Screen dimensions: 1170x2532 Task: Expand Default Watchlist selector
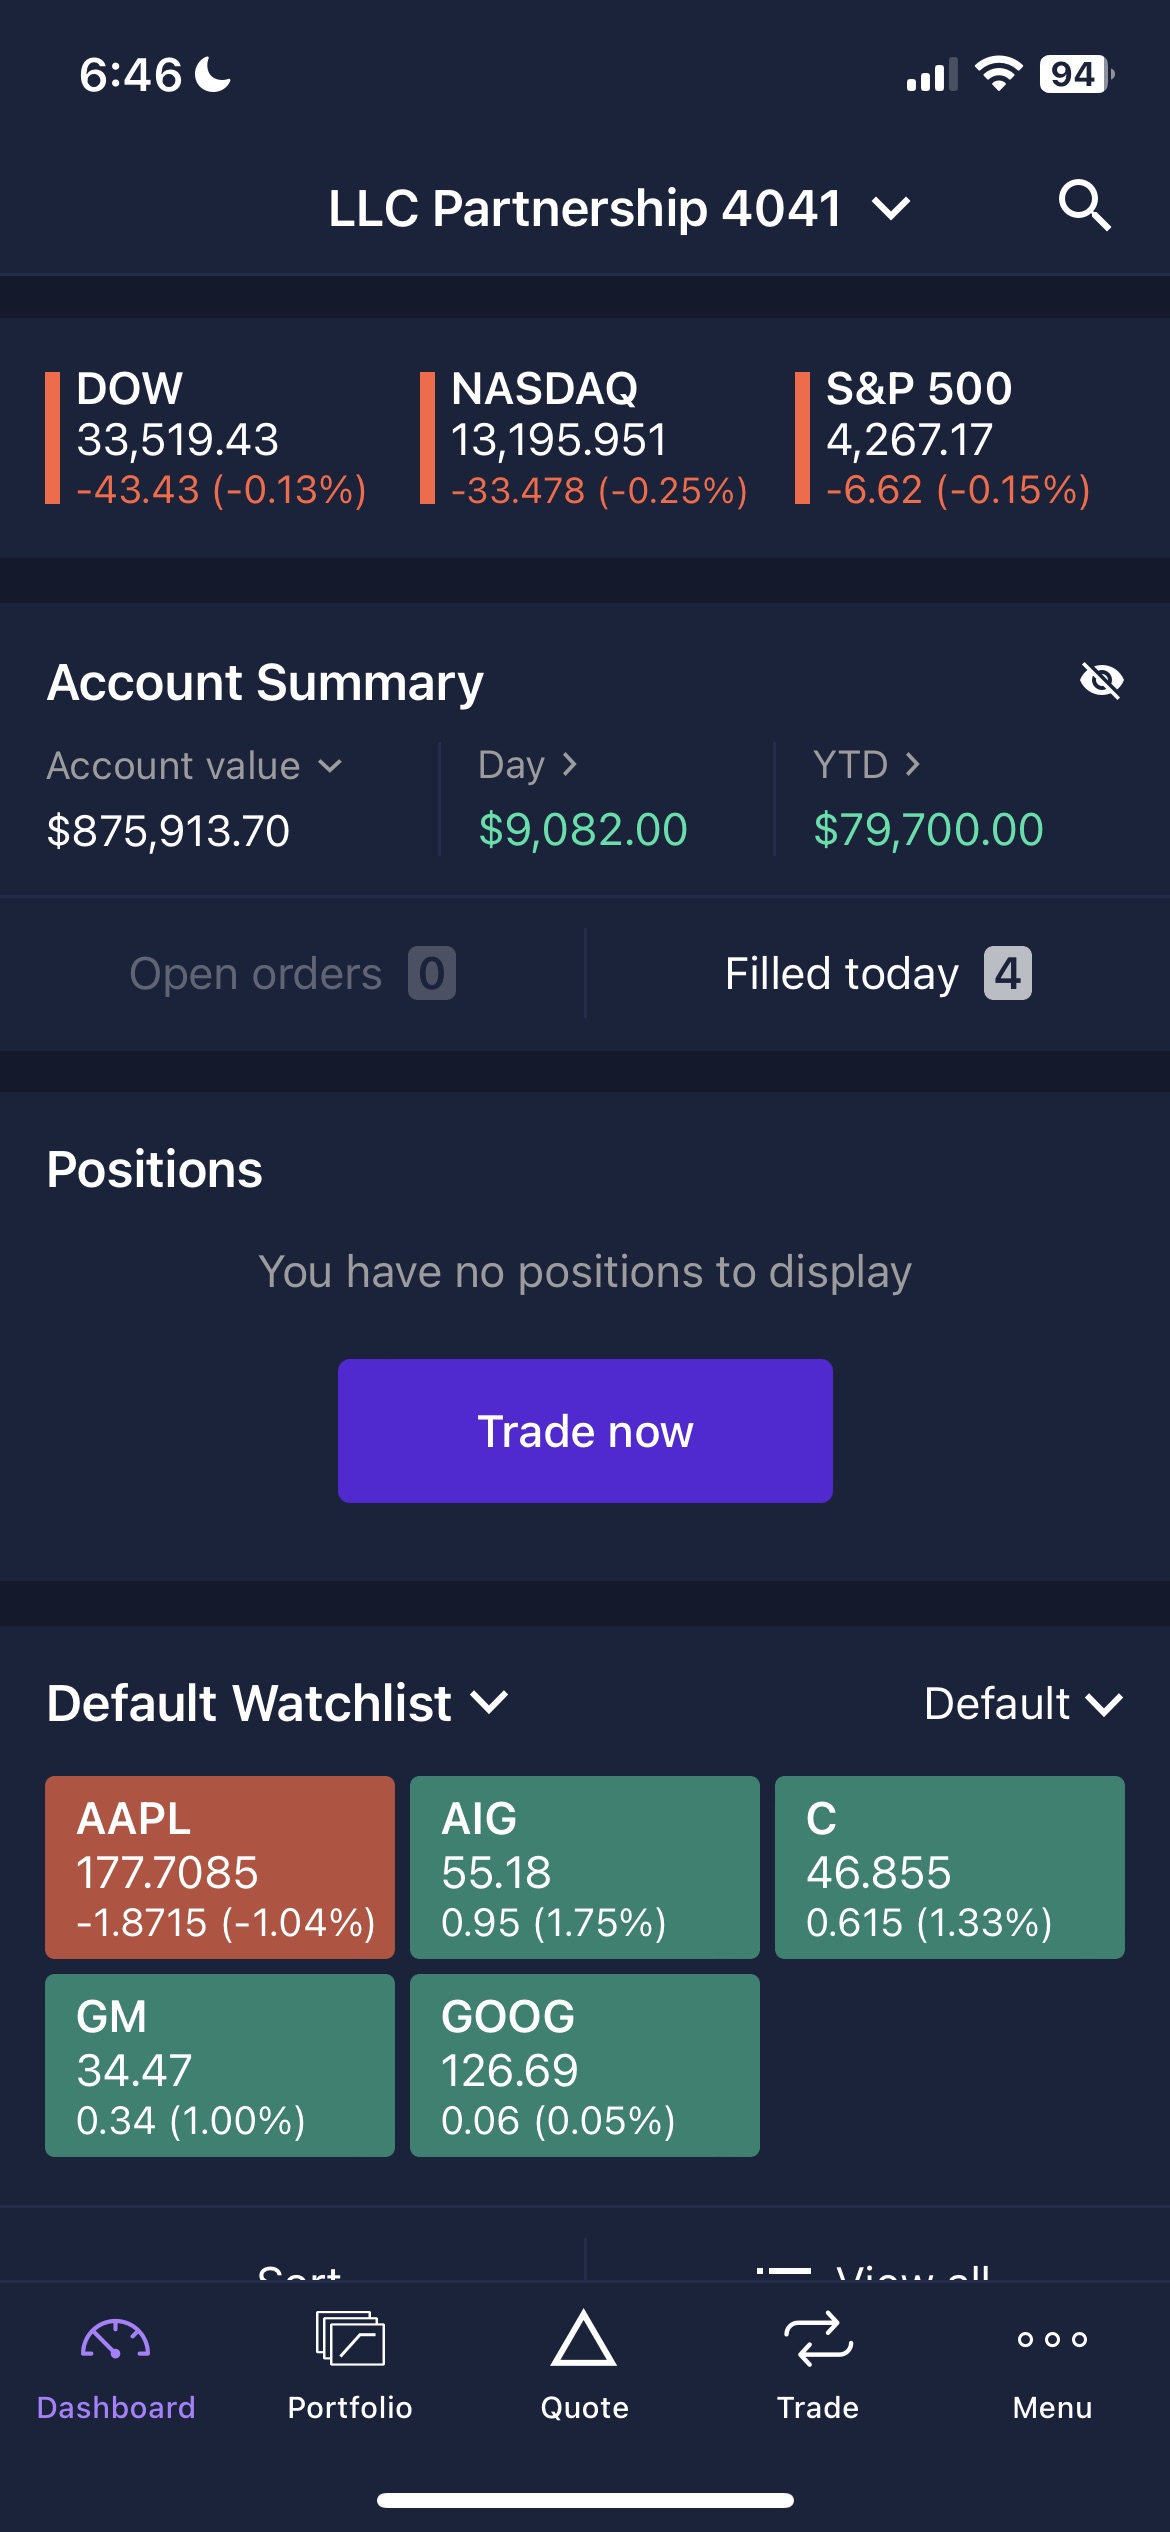pos(278,1703)
